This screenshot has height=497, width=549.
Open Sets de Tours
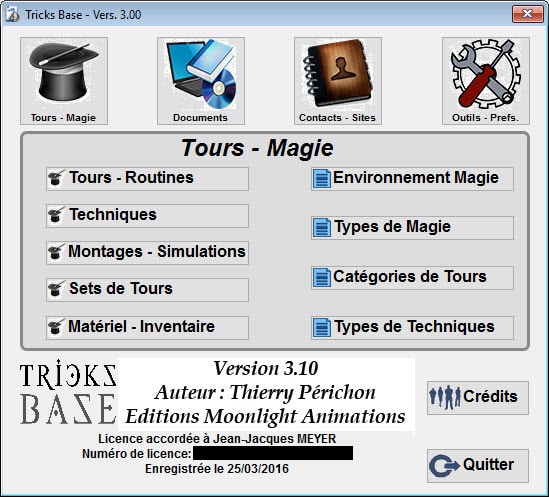pos(147,290)
